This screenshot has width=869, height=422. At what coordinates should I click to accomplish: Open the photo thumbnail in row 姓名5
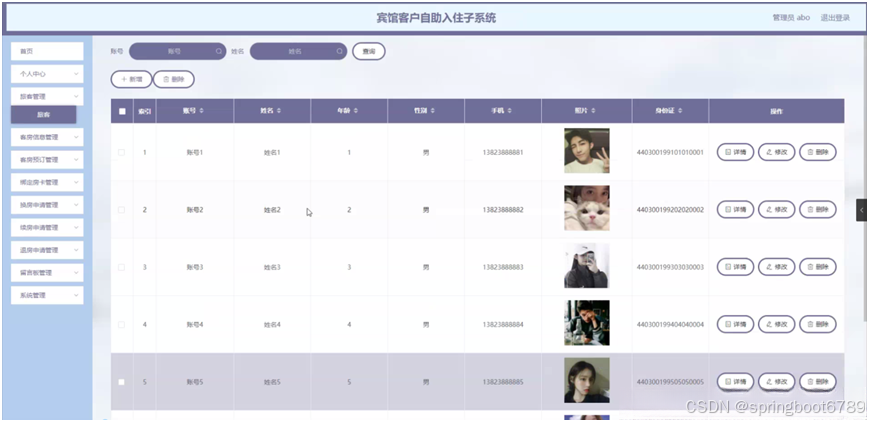[x=586, y=380]
